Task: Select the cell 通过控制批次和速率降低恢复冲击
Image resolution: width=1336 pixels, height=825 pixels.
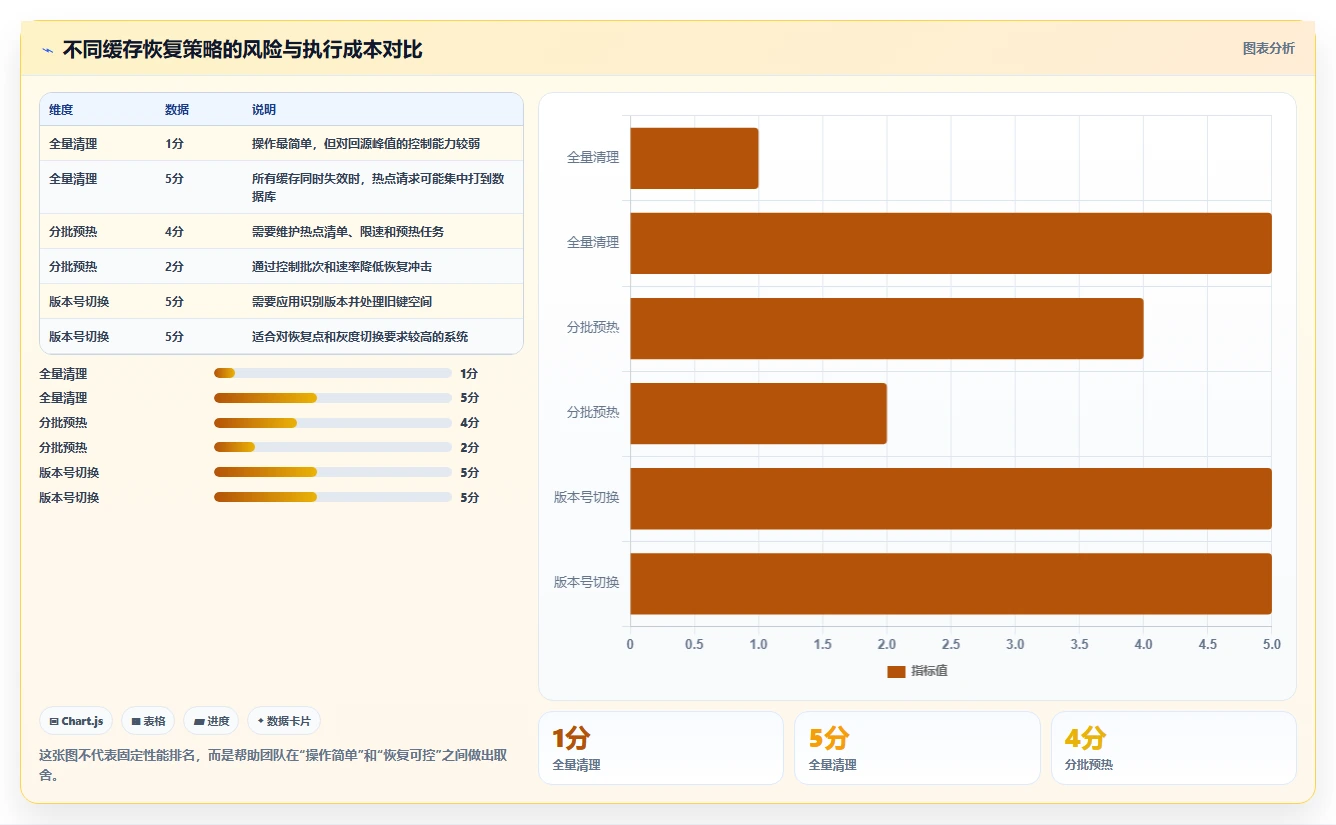Action: (342, 266)
